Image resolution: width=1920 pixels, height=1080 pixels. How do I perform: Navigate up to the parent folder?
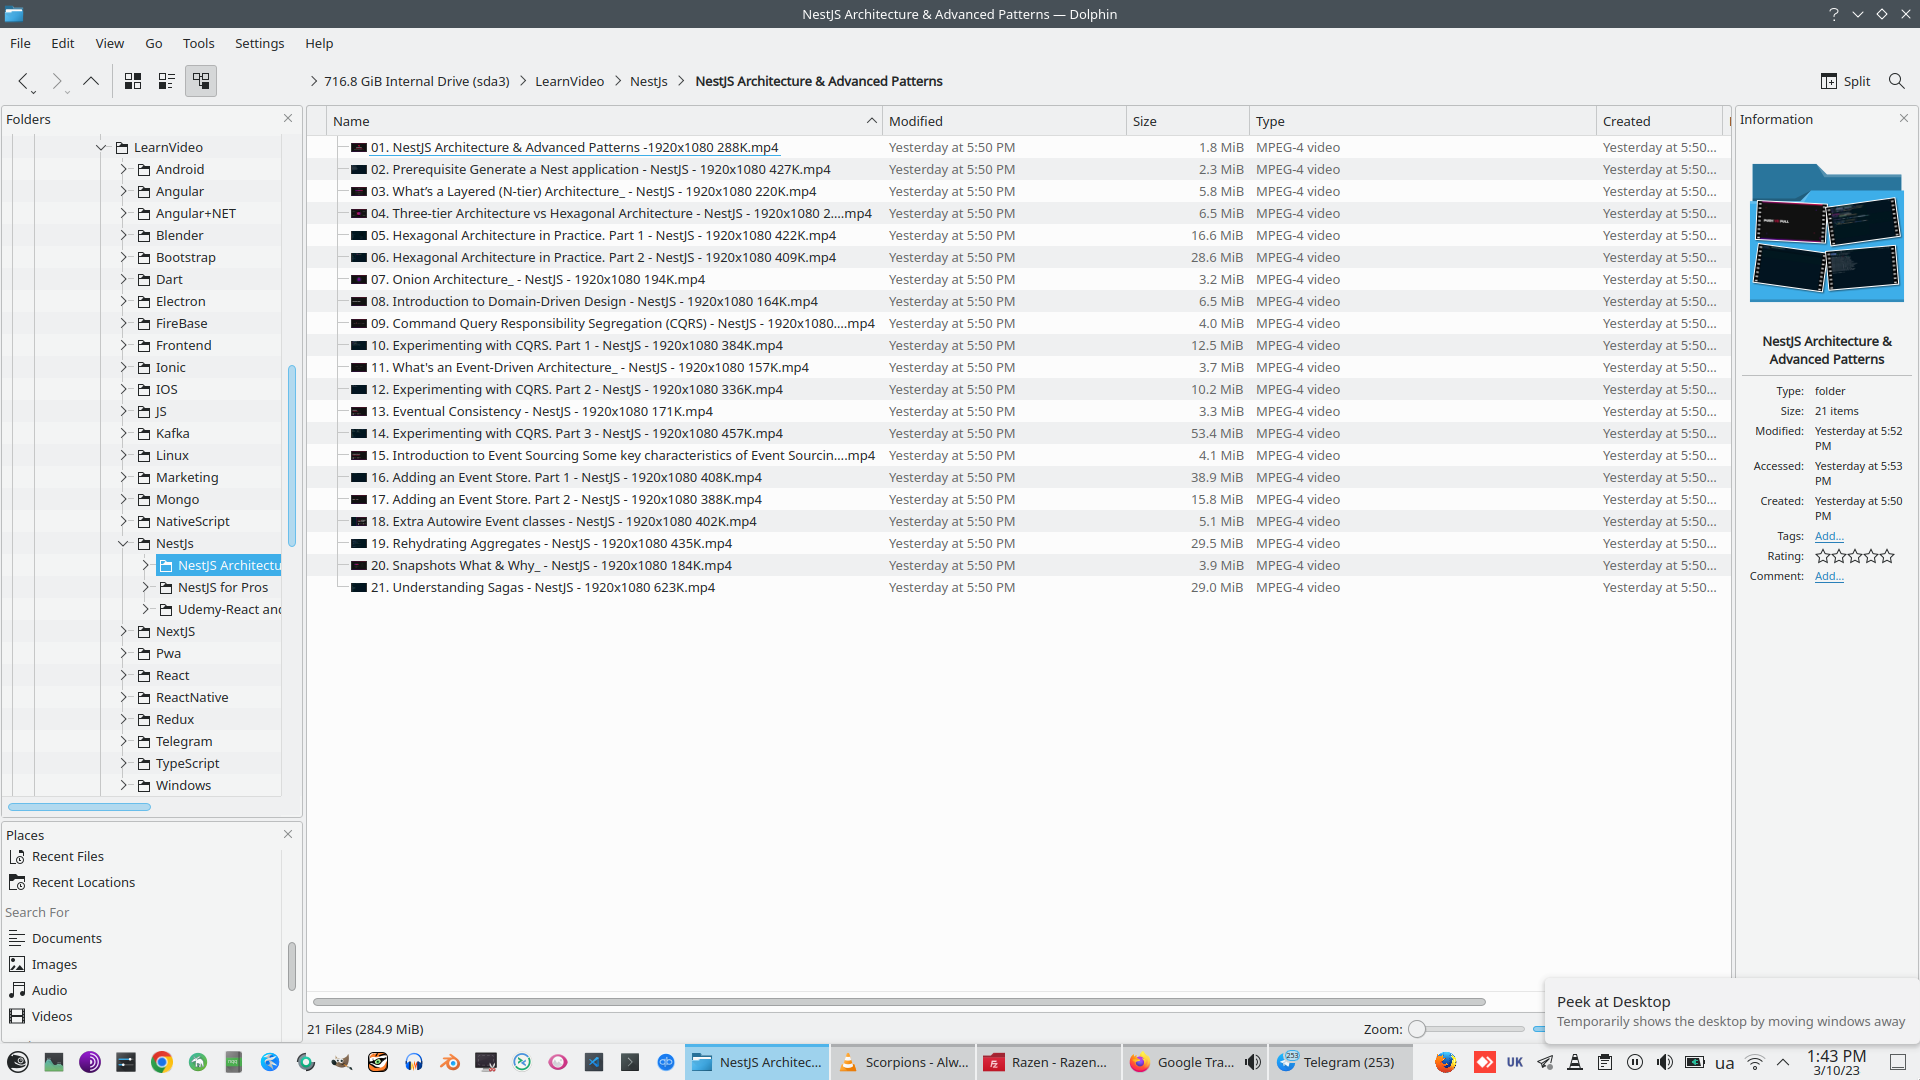[91, 81]
